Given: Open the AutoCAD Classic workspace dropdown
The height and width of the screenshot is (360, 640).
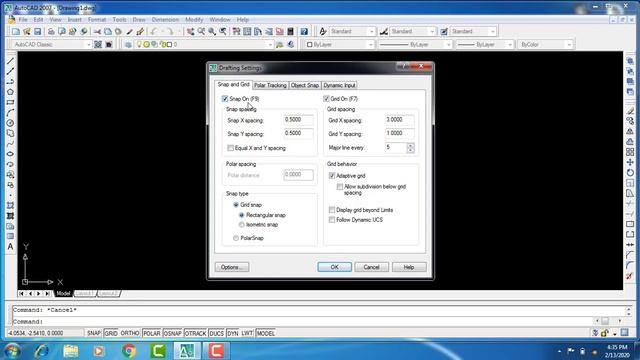Looking at the screenshot, I should [x=88, y=44].
